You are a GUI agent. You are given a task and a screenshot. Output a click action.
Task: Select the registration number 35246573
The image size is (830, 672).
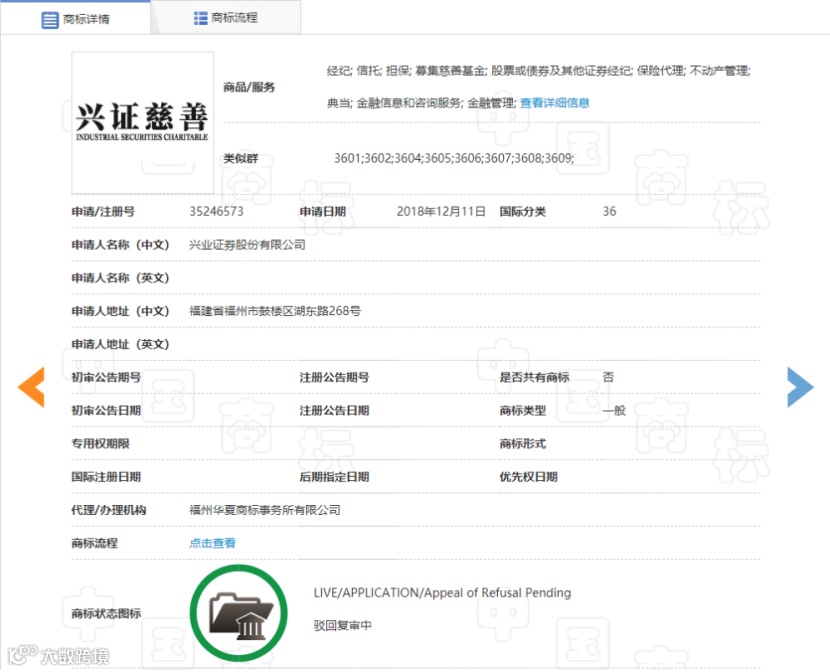click(216, 212)
